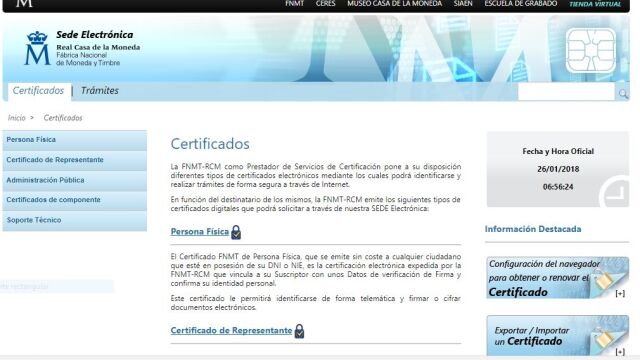Expand the Exportar / Importar [+] marker
Viewport: 640px width, 360px height.
(x=620, y=351)
